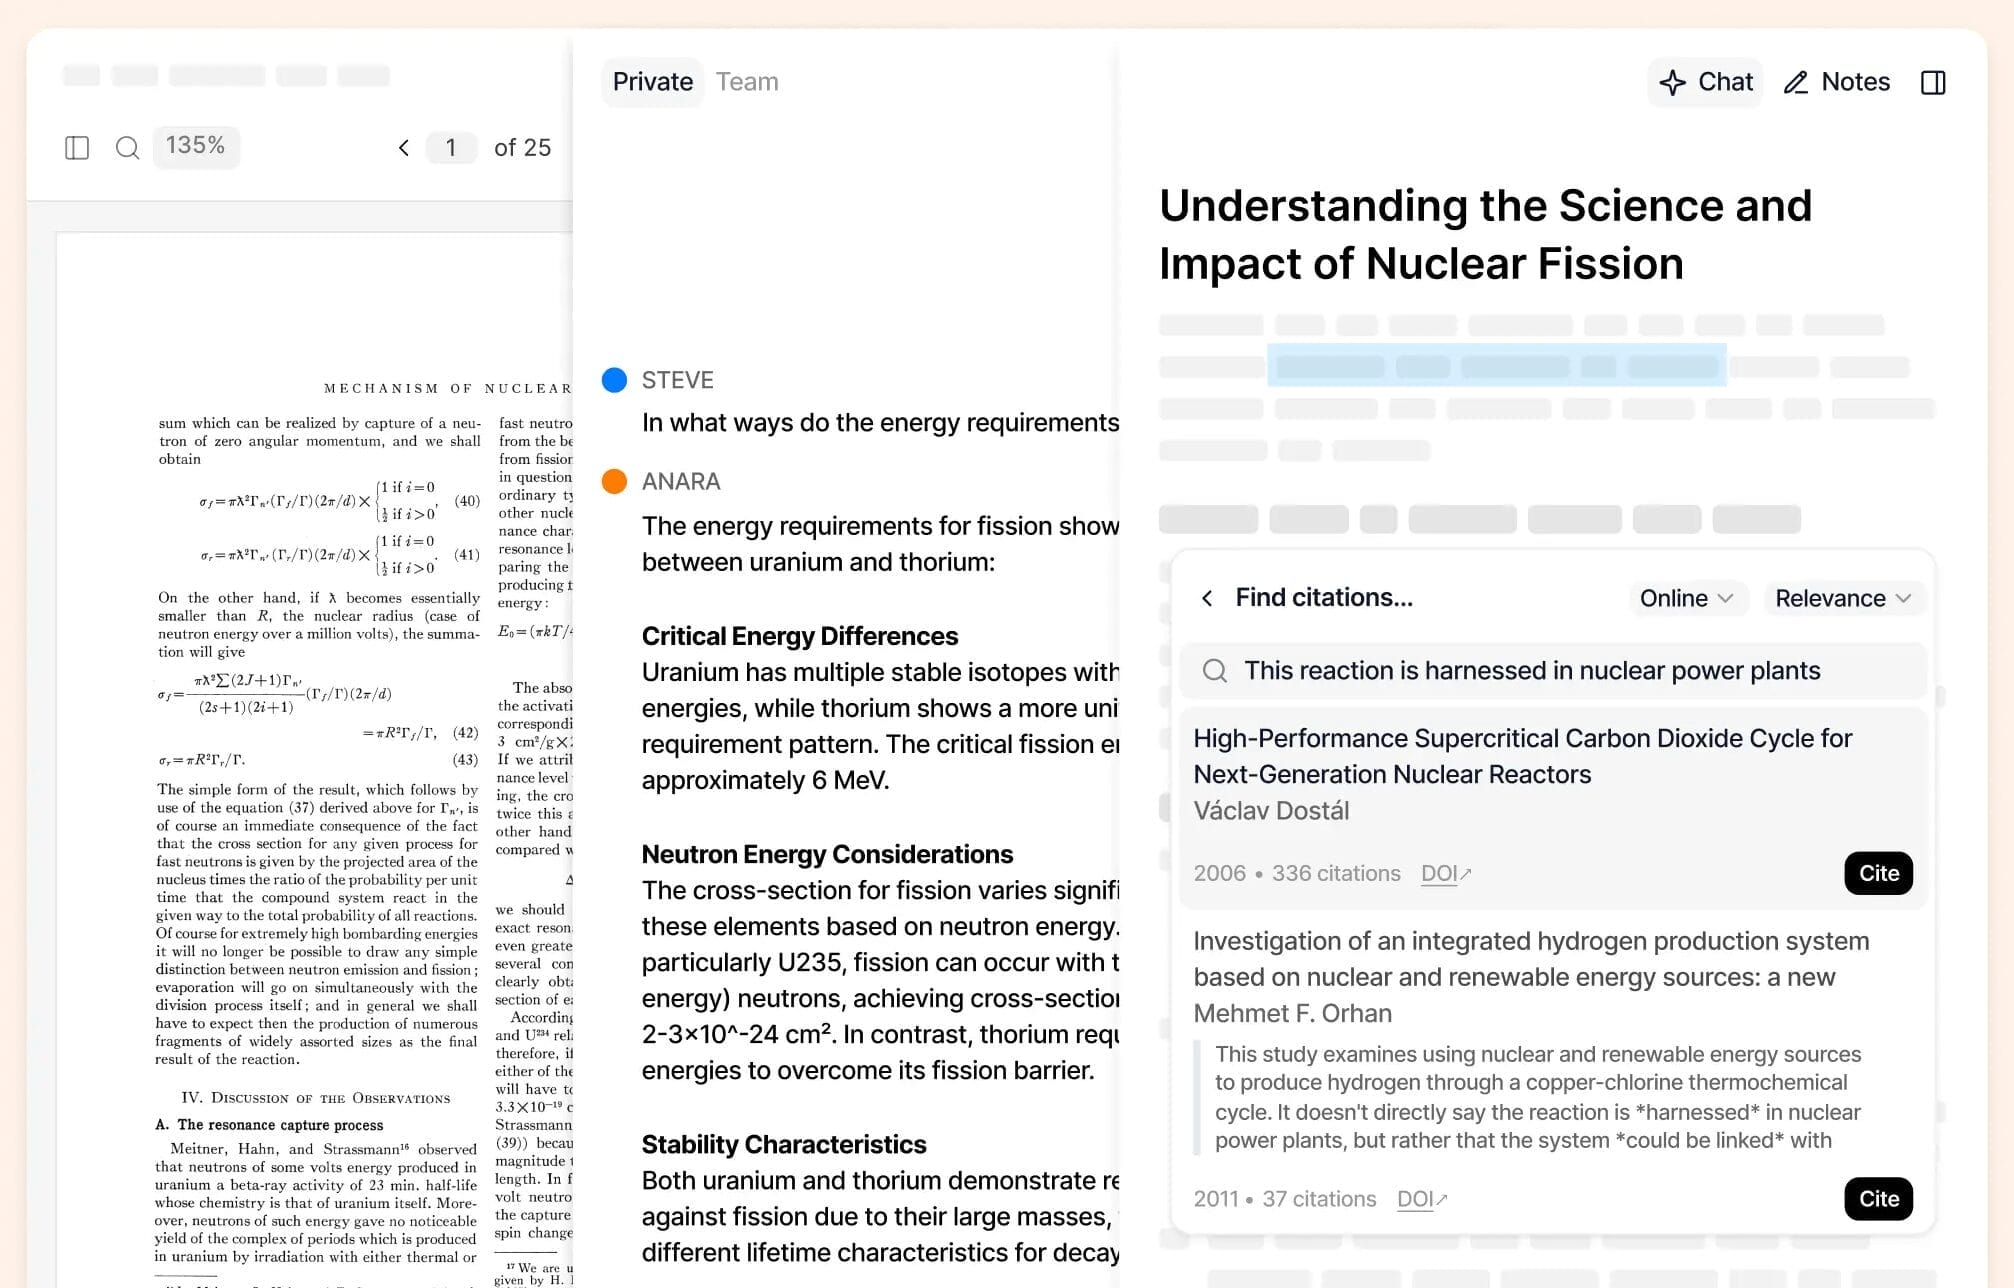2014x1288 pixels.
Task: Toggle the right-side panel layout icon
Action: 1932,82
